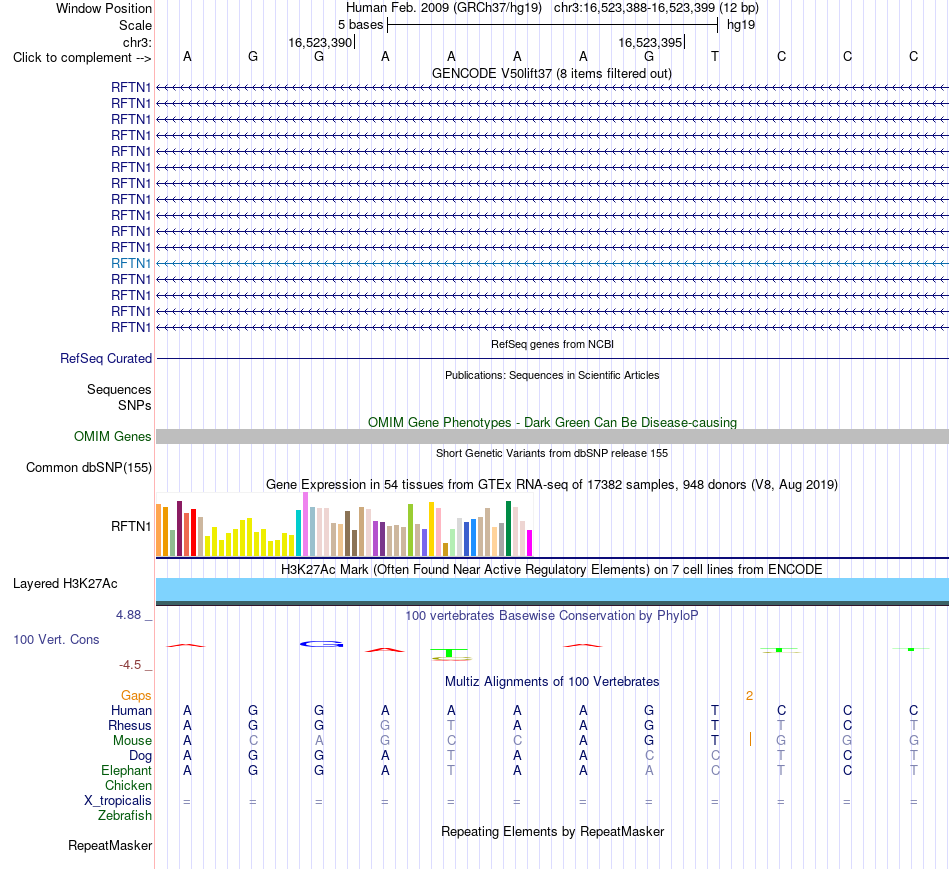Viewport: 950px width, 869px height.
Task: Click the -4.5 lower conservation axis value
Action: (130, 665)
